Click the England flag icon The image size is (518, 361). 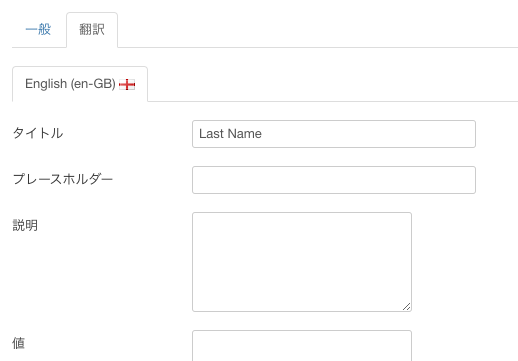[127, 85]
